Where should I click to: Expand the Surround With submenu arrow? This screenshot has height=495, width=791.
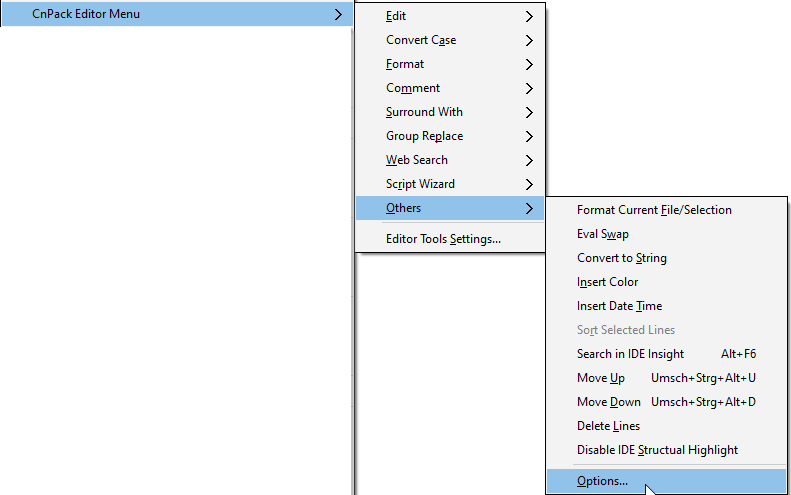click(x=529, y=113)
